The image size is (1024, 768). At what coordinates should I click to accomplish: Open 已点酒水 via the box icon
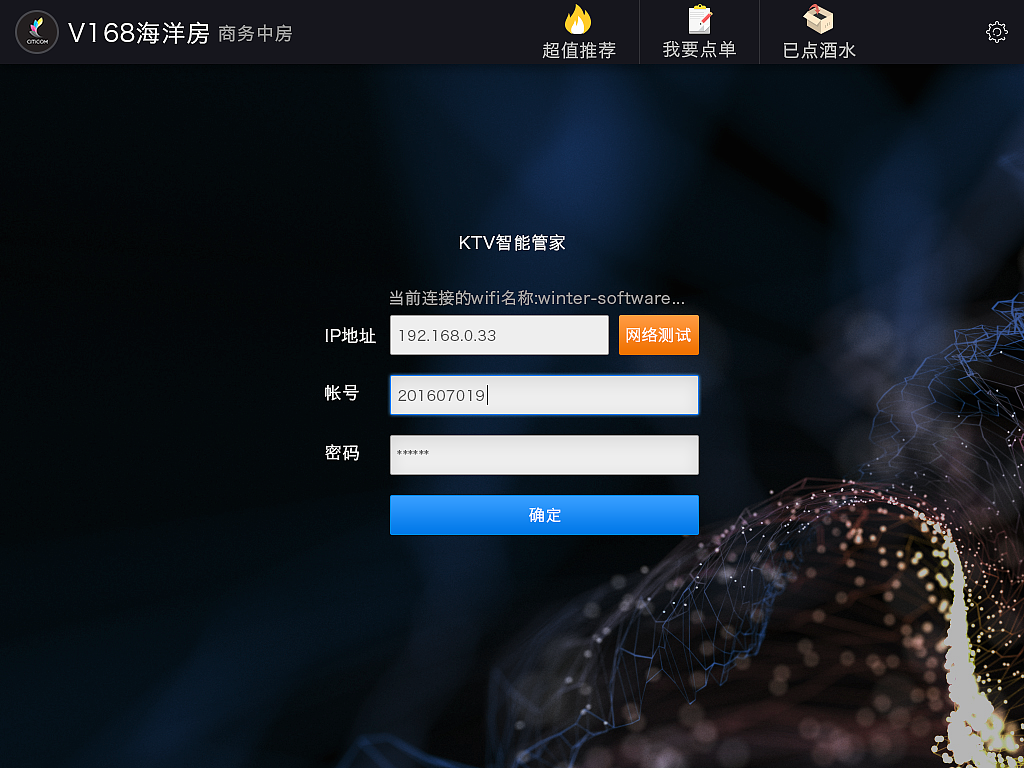tap(818, 19)
